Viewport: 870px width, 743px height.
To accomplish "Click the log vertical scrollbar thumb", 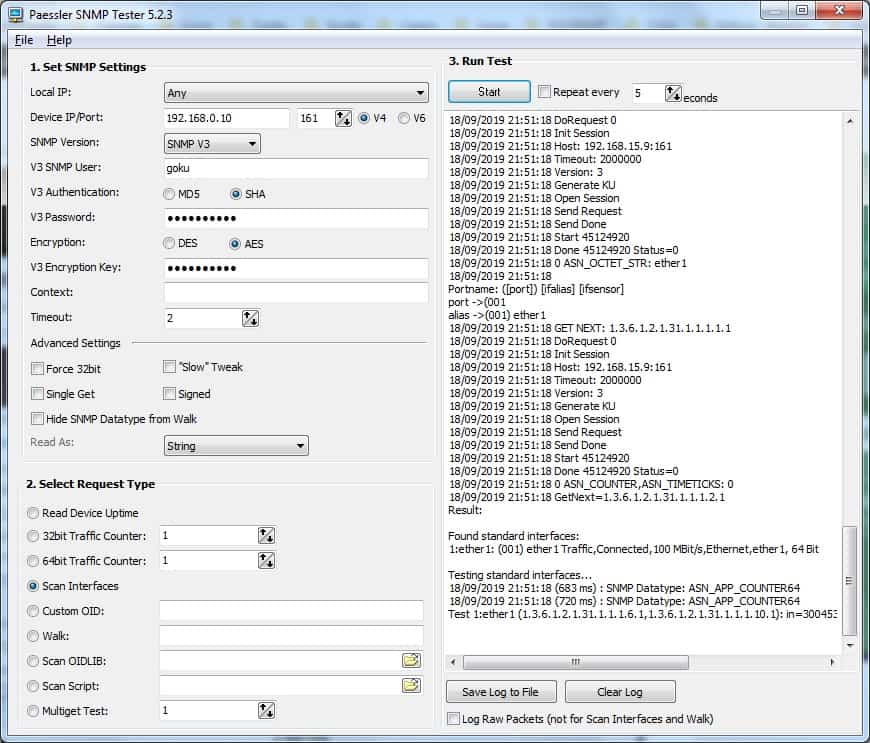I will 849,580.
